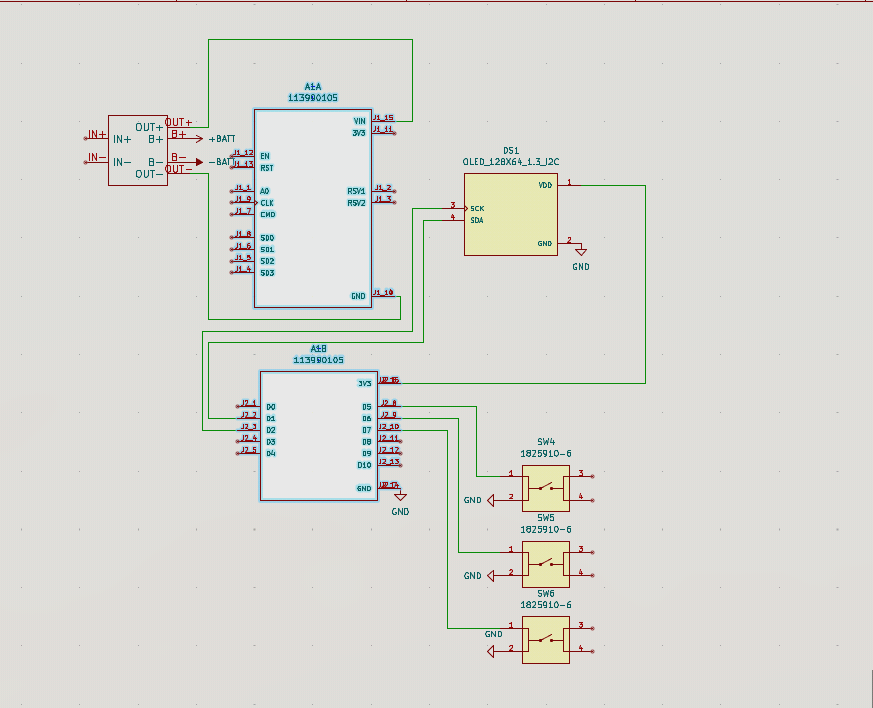The width and height of the screenshot is (873, 708).
Task: Toggle the SW6 switch contact
Action: coord(548,640)
